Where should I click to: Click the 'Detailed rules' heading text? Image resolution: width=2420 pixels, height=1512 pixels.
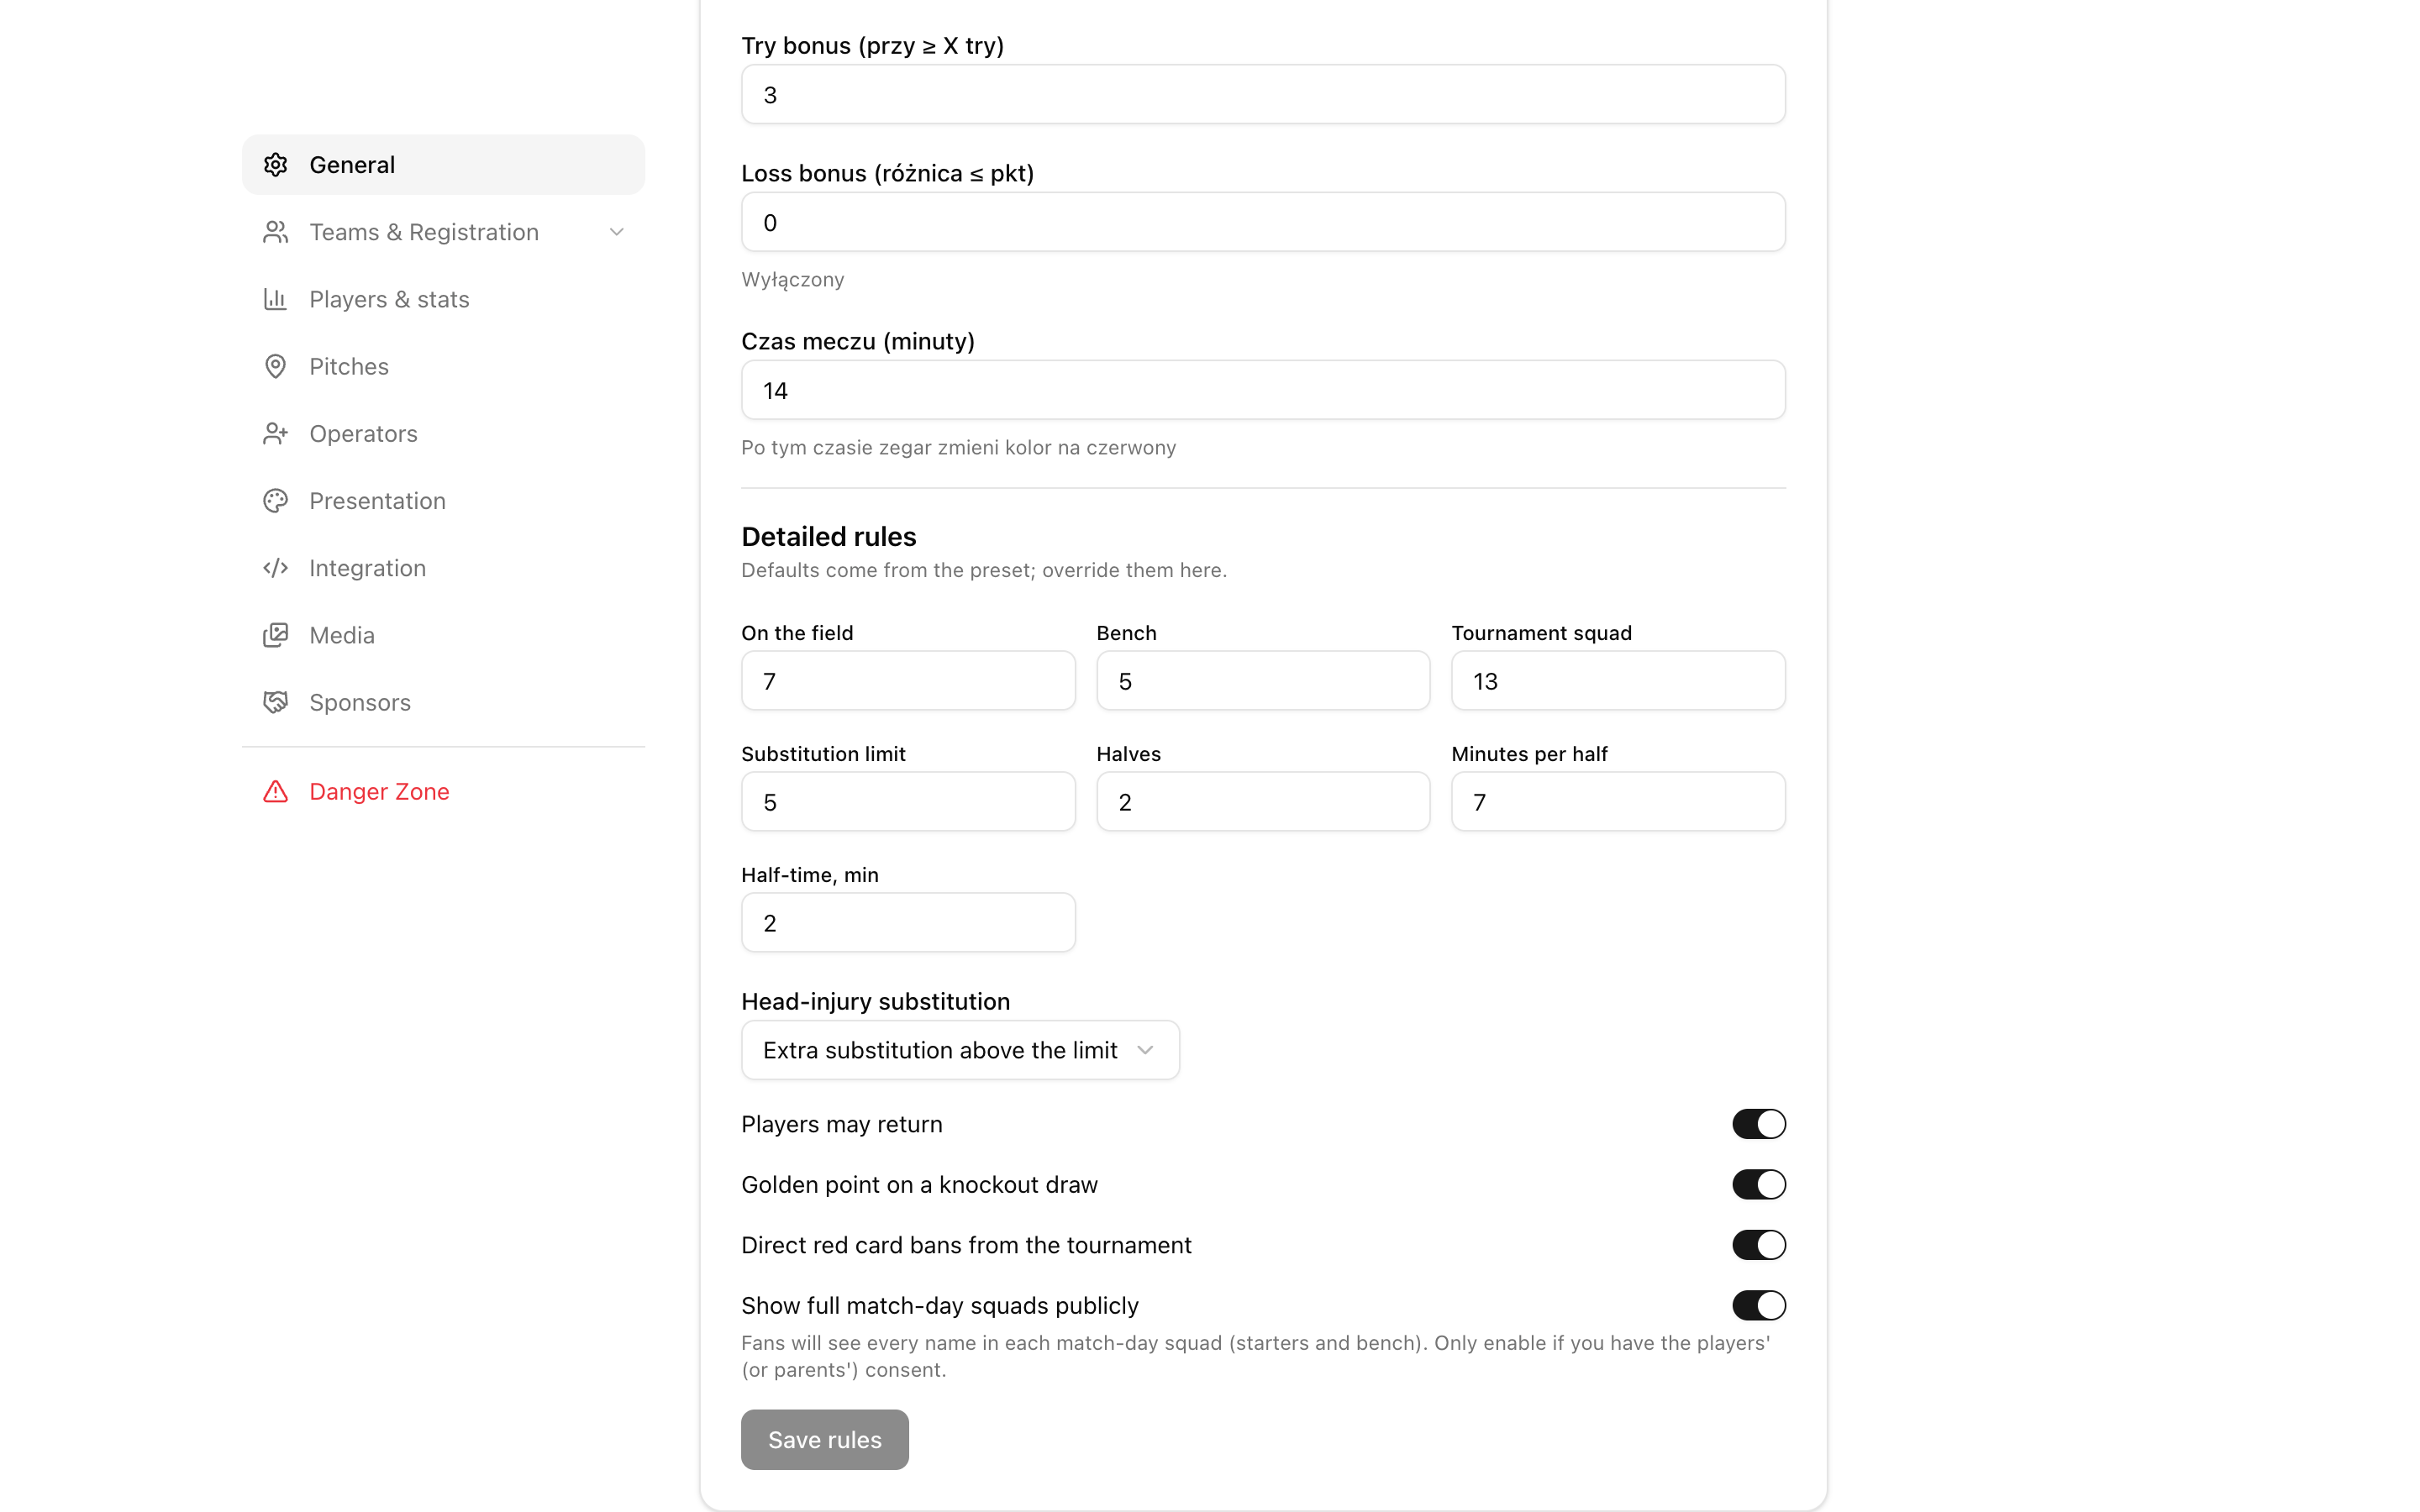[828, 537]
